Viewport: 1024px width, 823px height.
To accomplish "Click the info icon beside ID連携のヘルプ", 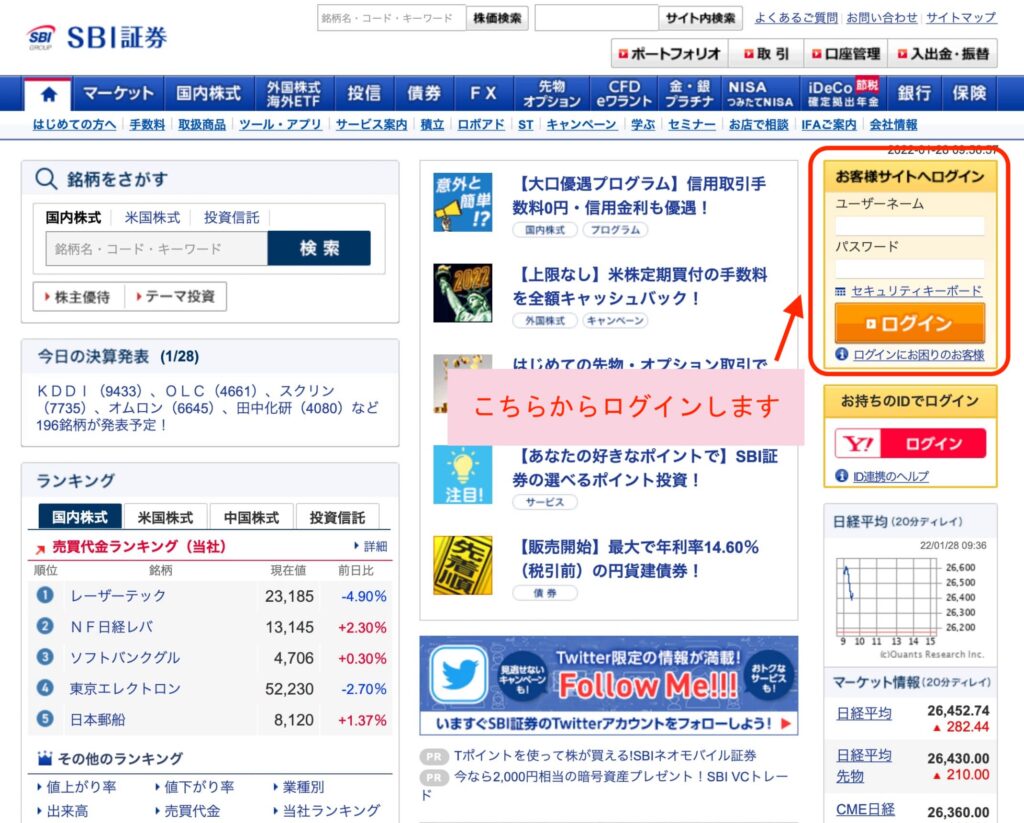I will (841, 476).
